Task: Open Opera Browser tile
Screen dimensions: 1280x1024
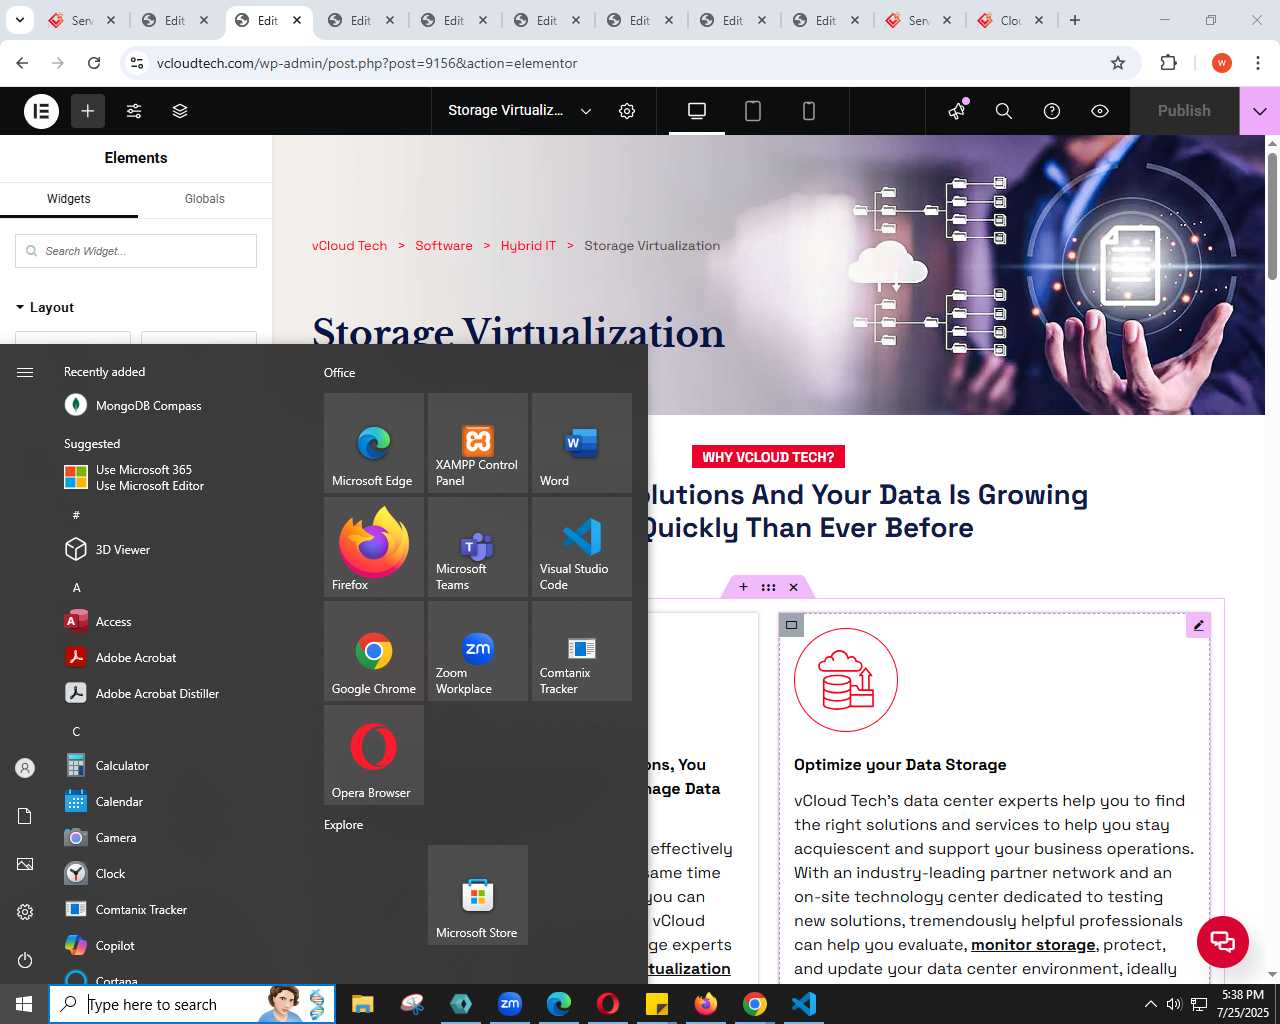Action: coord(374,755)
